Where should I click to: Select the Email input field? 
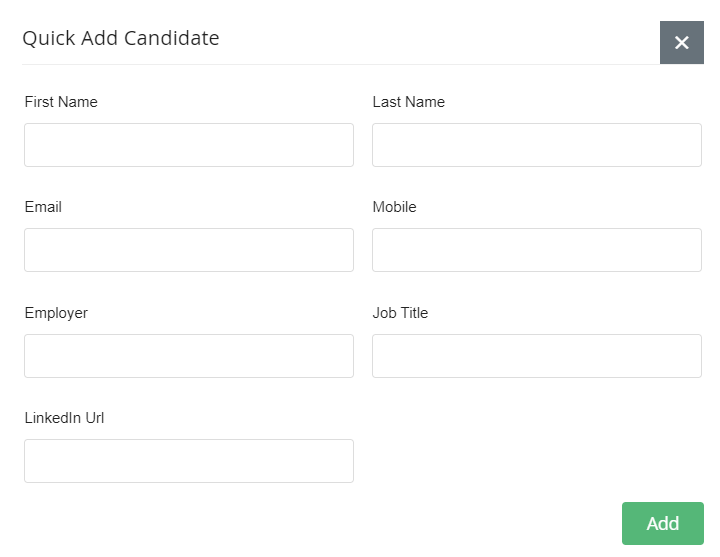pyautogui.click(x=189, y=250)
